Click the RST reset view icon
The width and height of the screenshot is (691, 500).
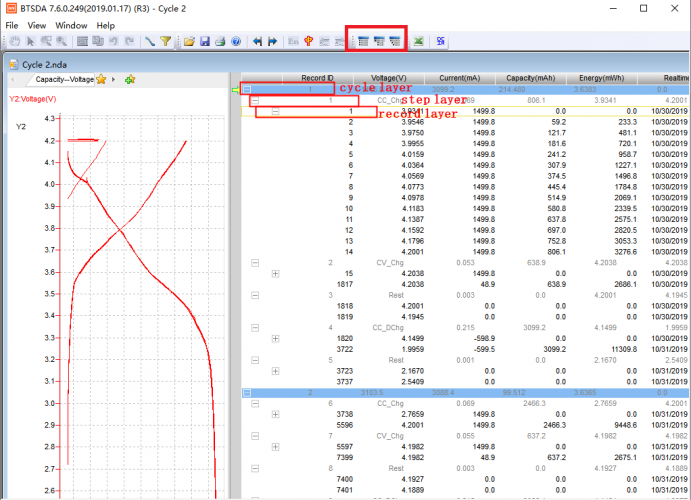point(82,41)
